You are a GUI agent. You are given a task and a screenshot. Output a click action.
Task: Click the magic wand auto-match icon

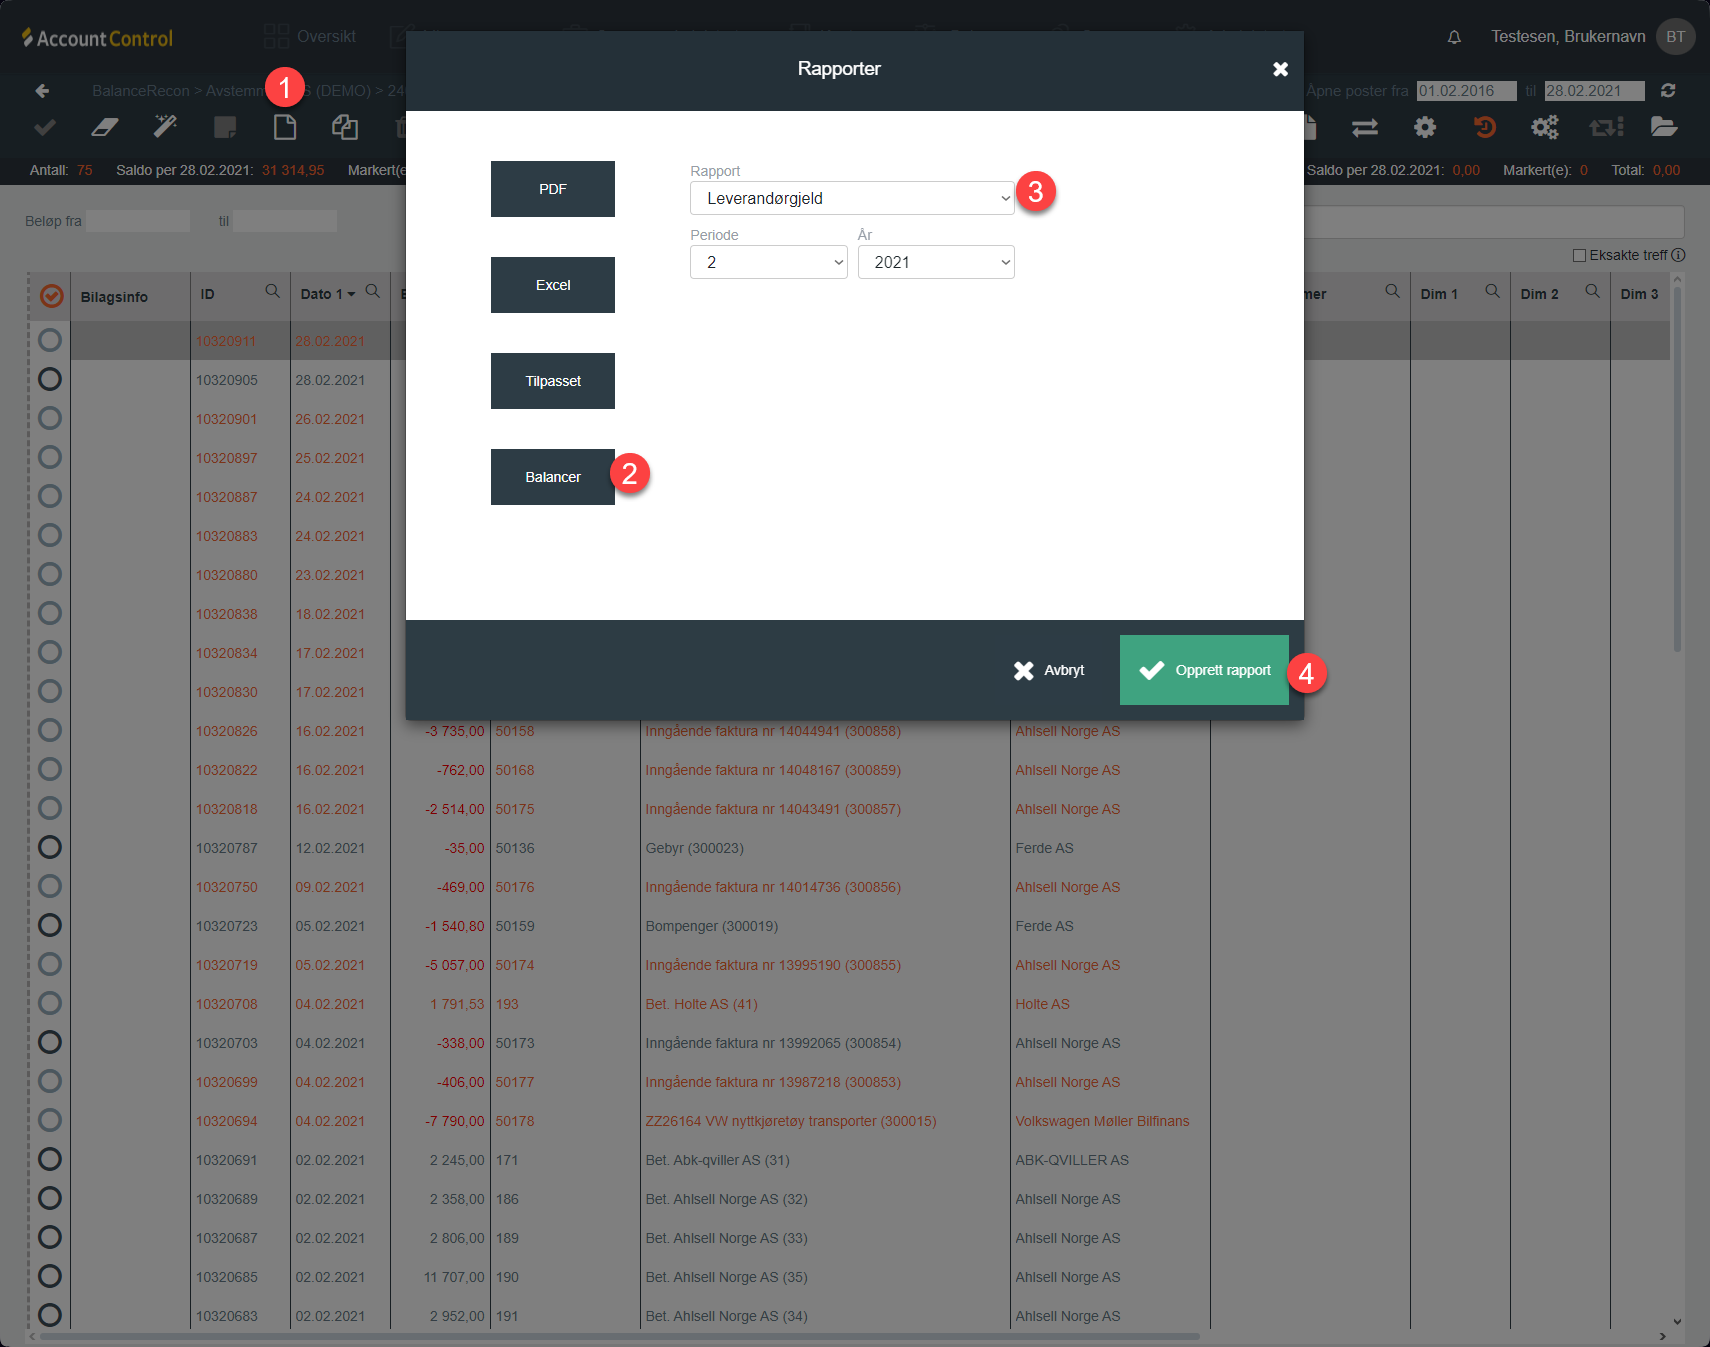point(165,127)
